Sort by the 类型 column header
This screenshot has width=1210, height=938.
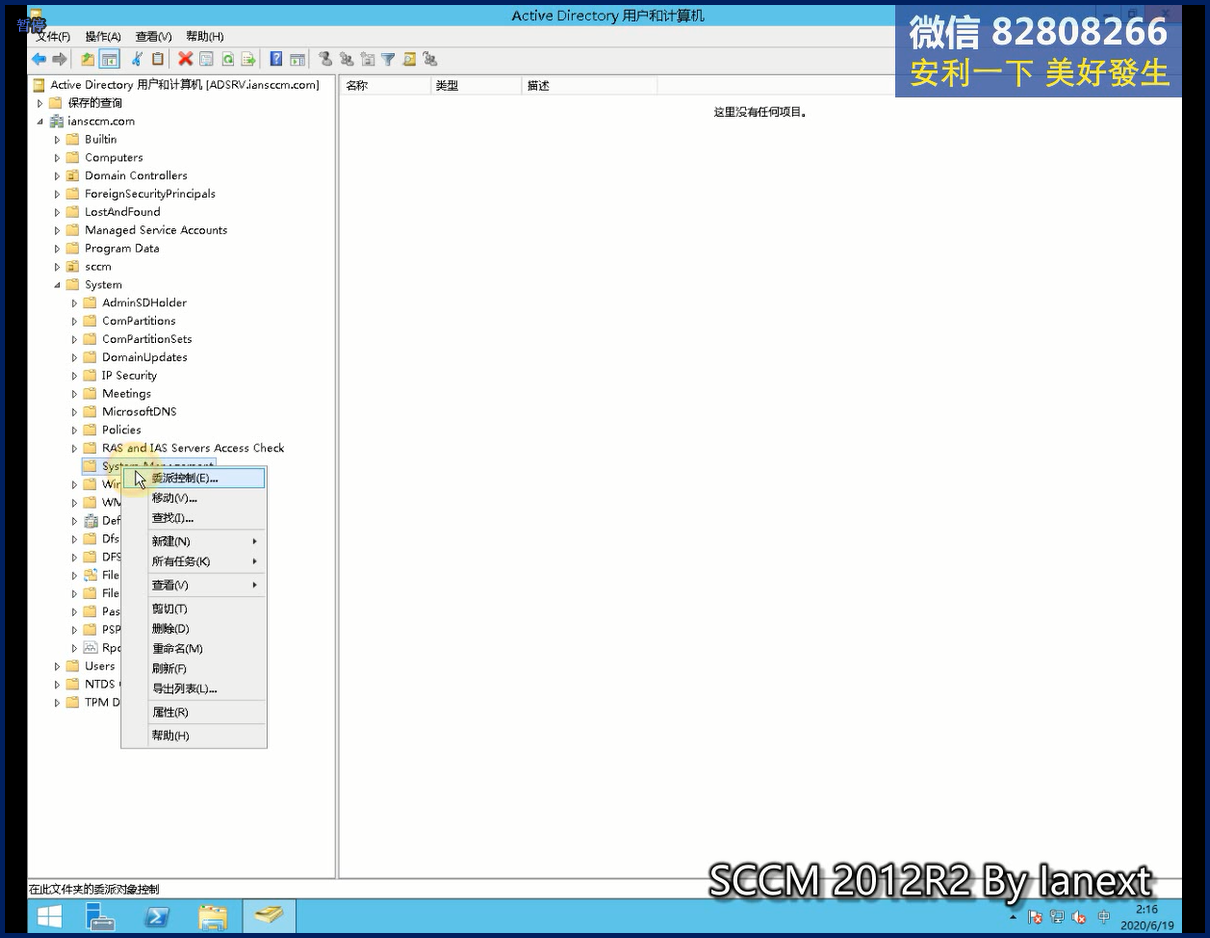[477, 86]
